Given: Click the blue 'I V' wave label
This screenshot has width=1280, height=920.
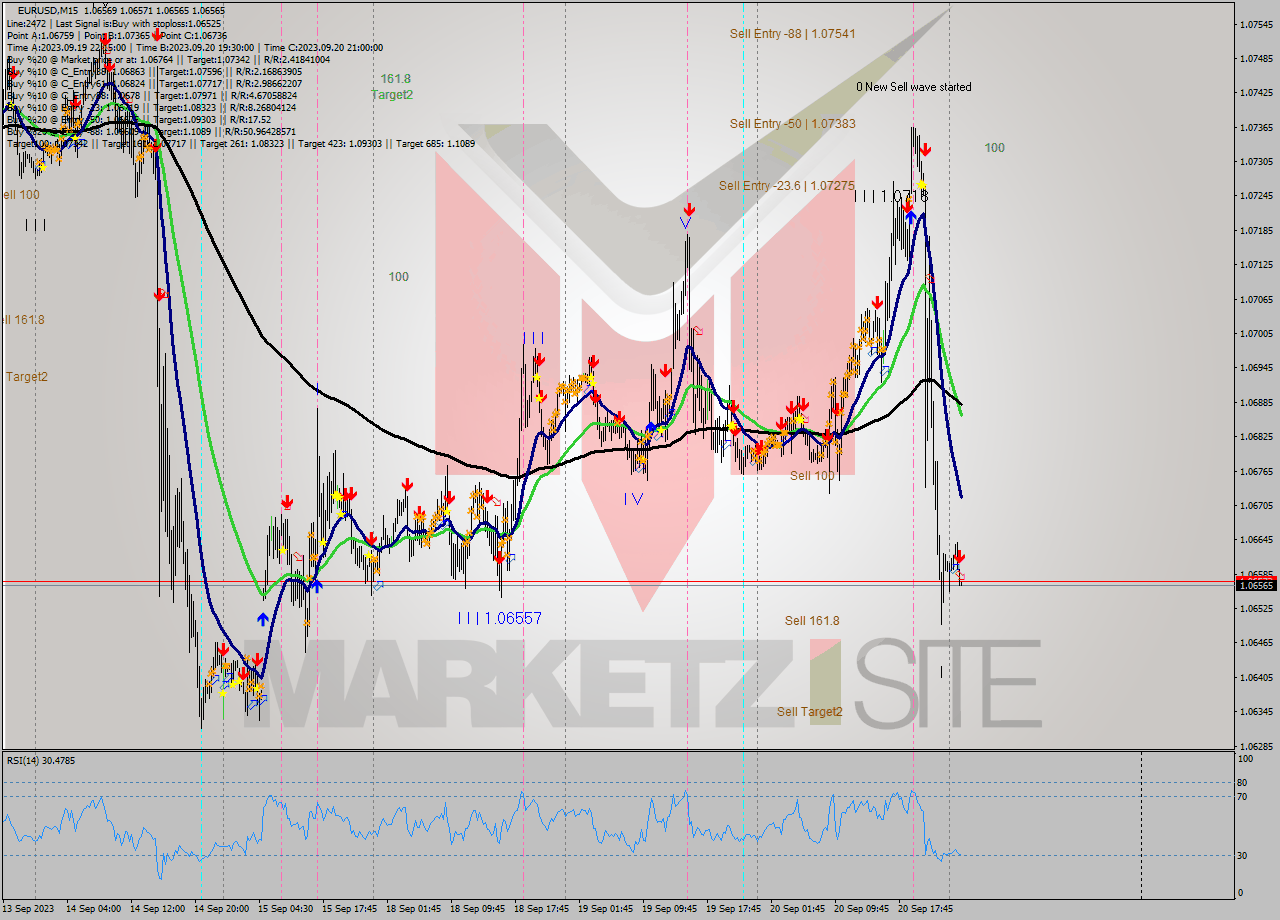Looking at the screenshot, I should [633, 499].
